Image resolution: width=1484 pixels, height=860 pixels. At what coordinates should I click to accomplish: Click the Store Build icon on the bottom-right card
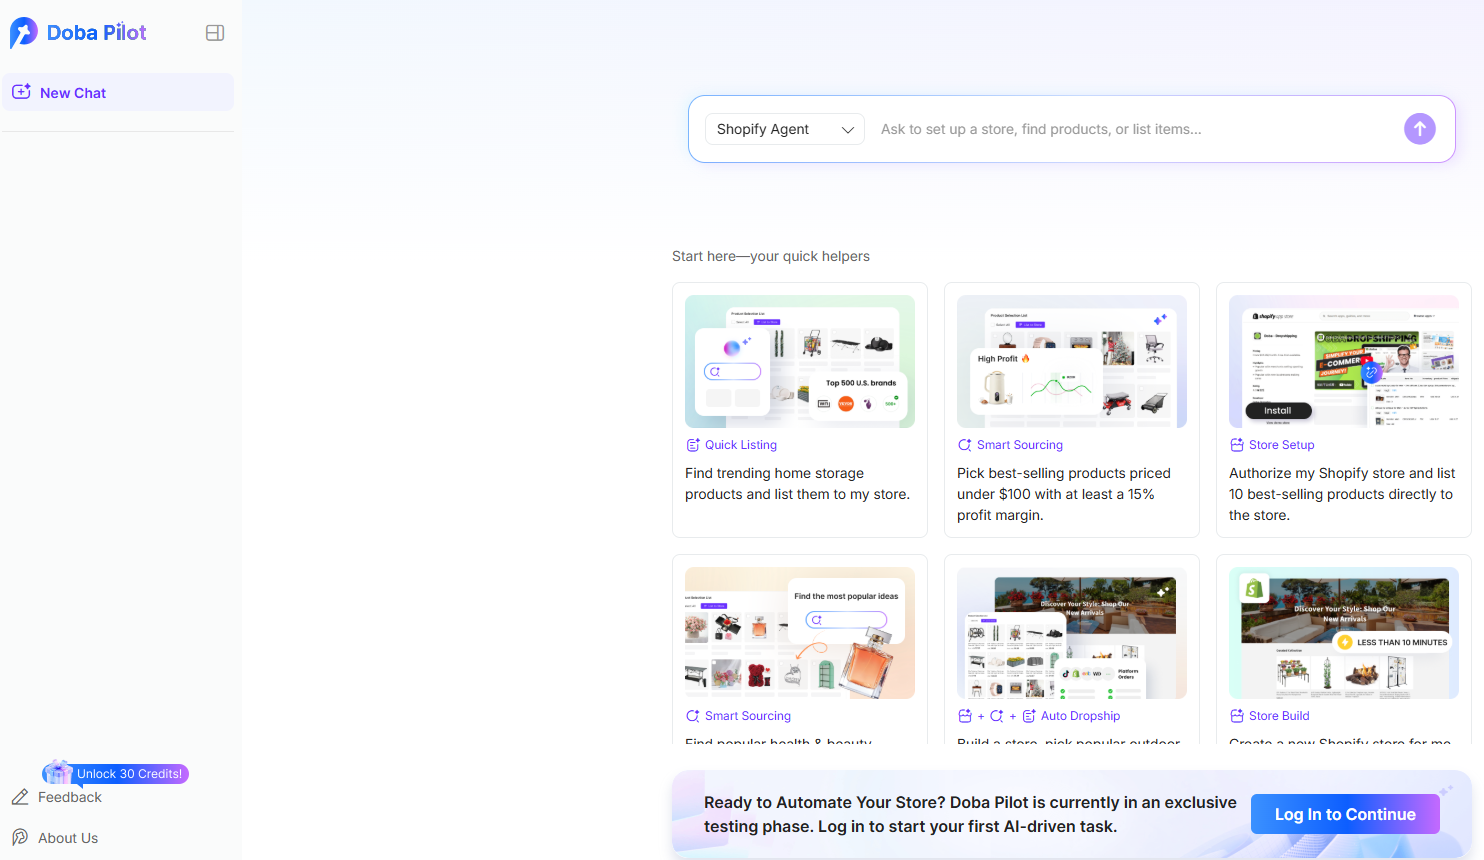1236,715
